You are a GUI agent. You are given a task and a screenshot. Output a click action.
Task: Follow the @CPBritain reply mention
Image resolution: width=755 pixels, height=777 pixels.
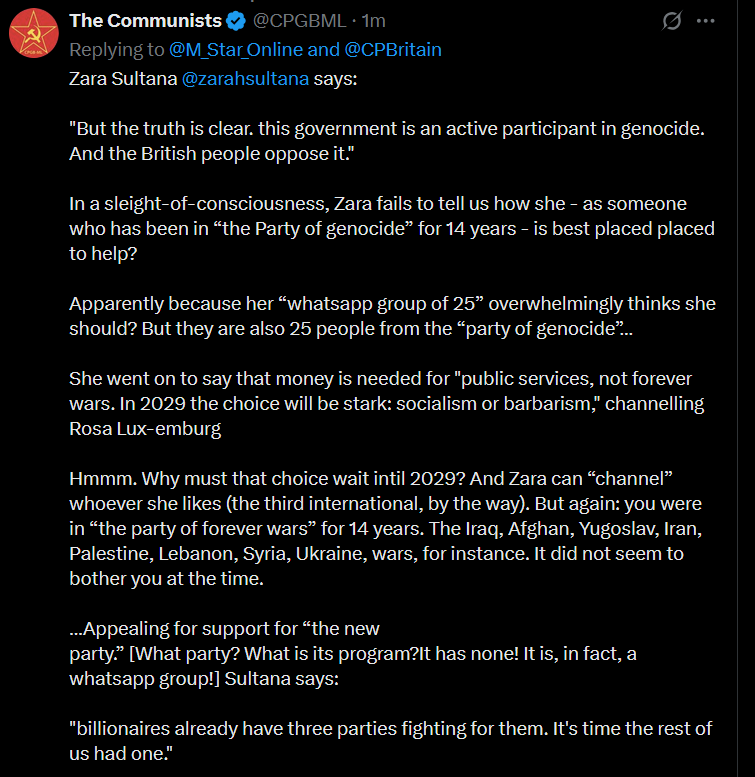tap(392, 50)
